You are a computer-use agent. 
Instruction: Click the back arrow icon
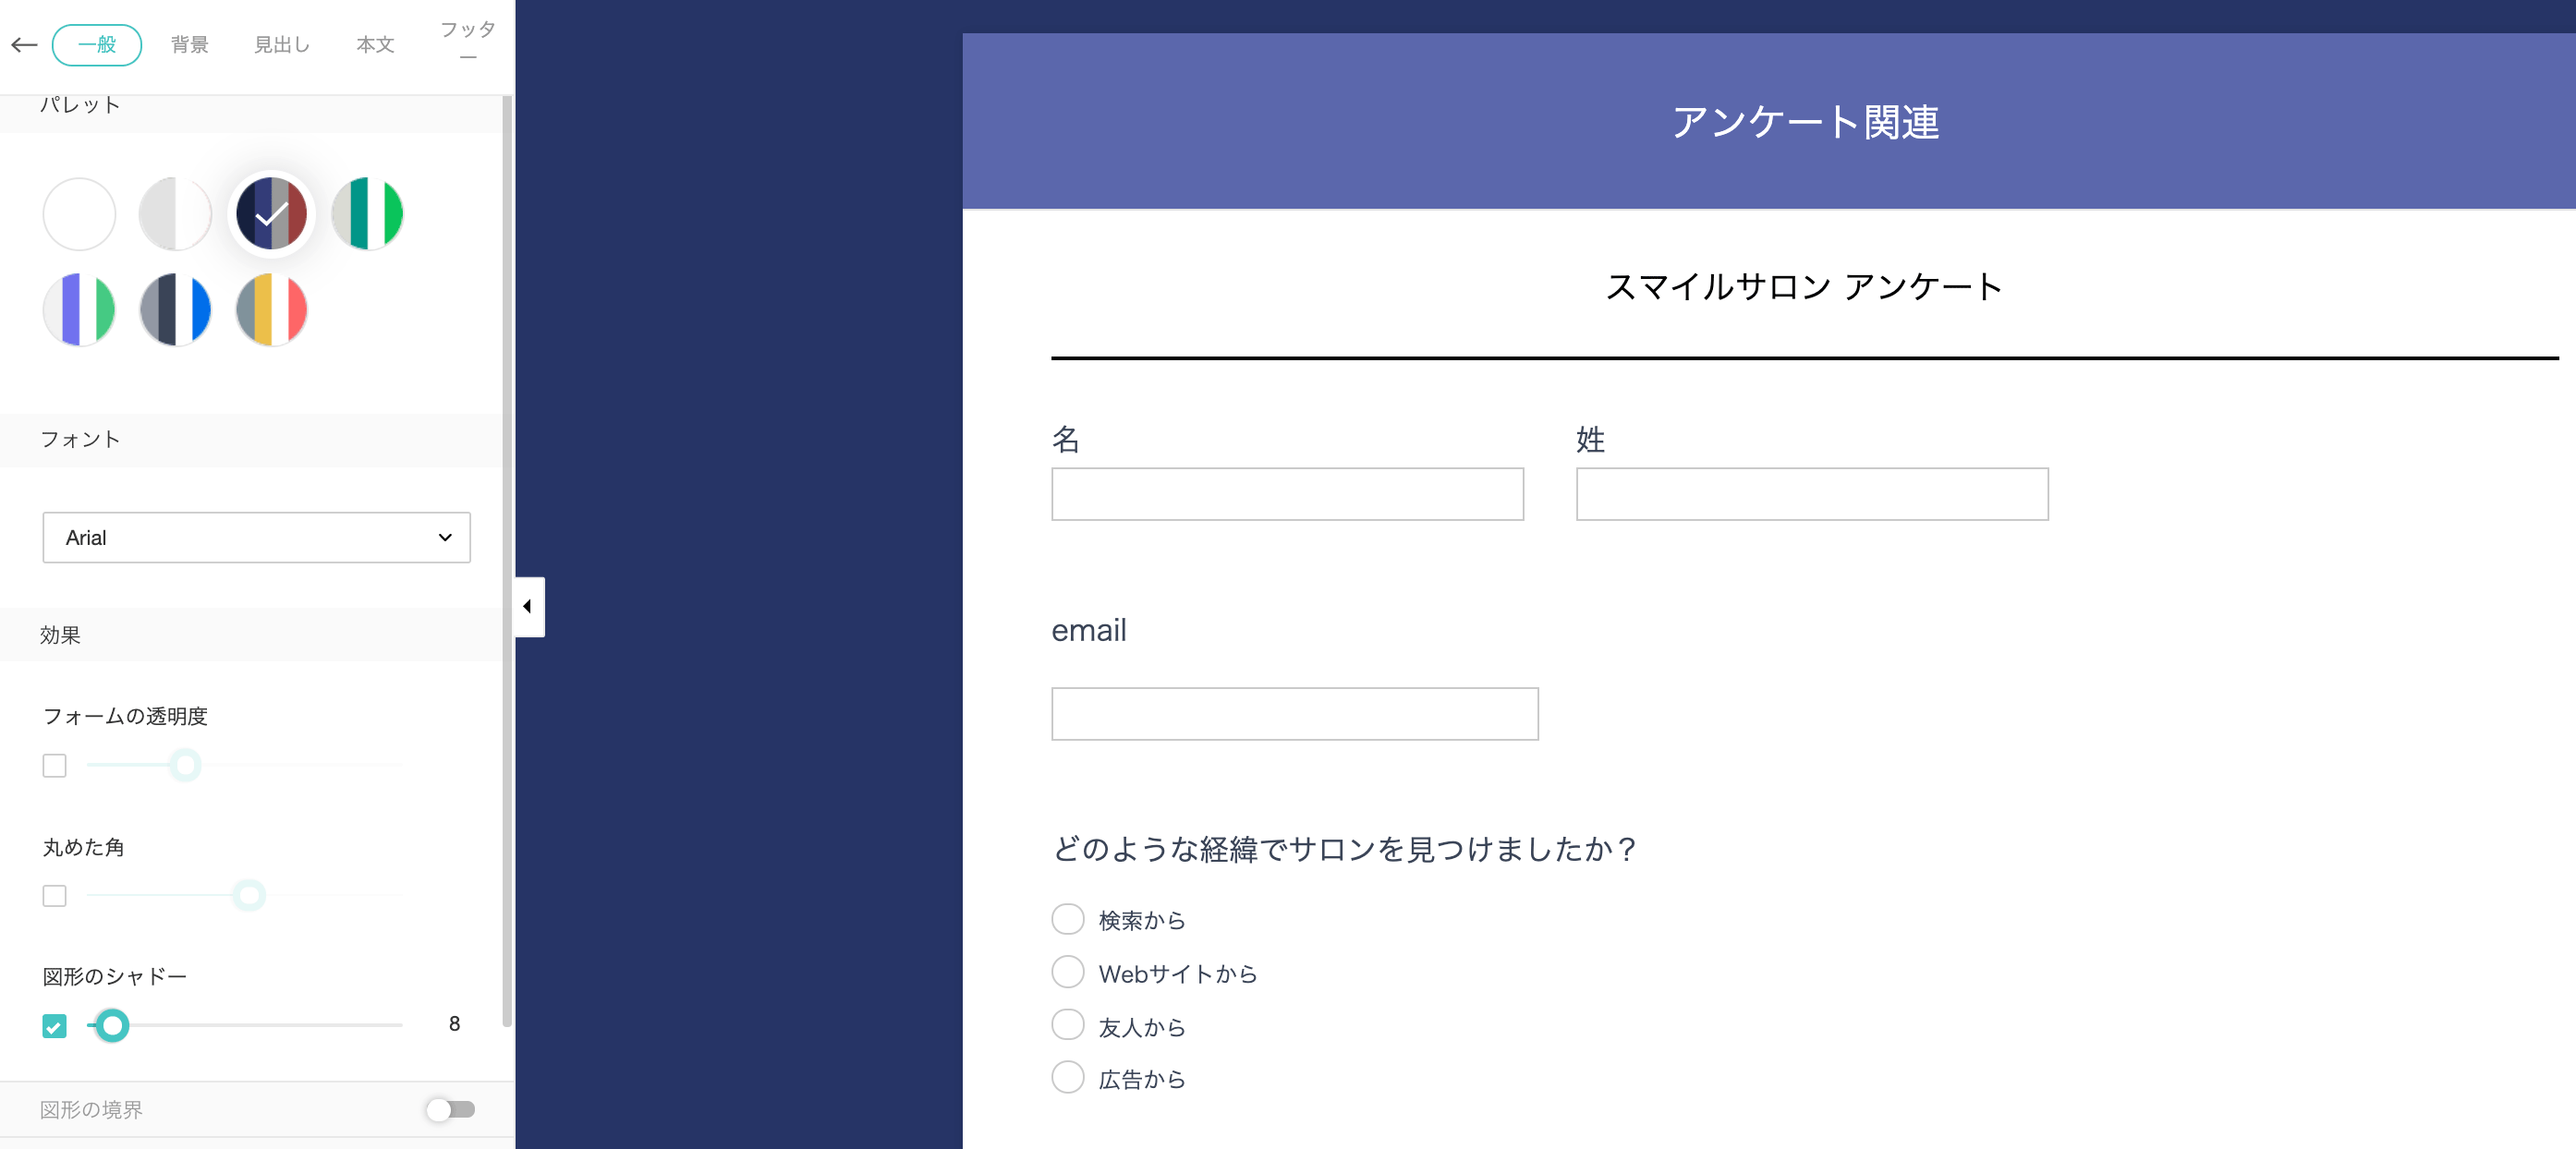(24, 45)
